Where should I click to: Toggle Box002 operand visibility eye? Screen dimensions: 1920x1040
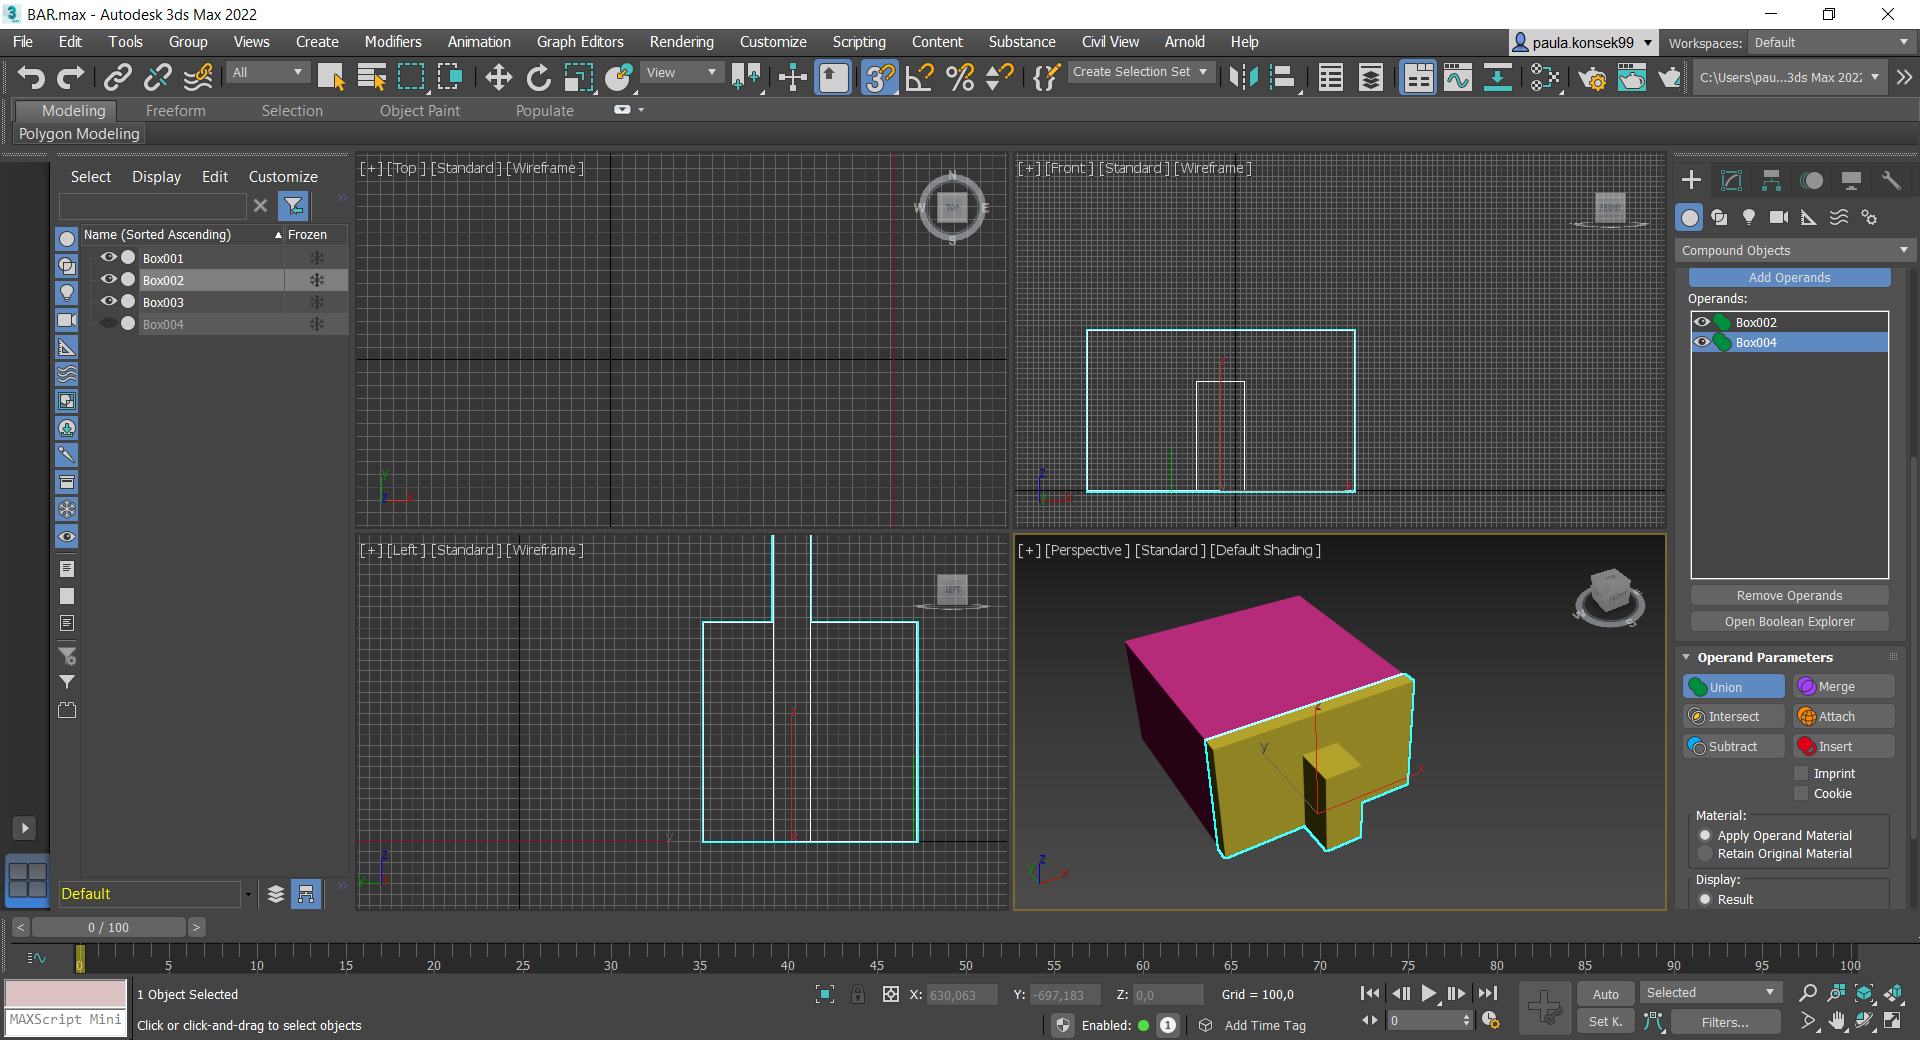tap(1702, 322)
